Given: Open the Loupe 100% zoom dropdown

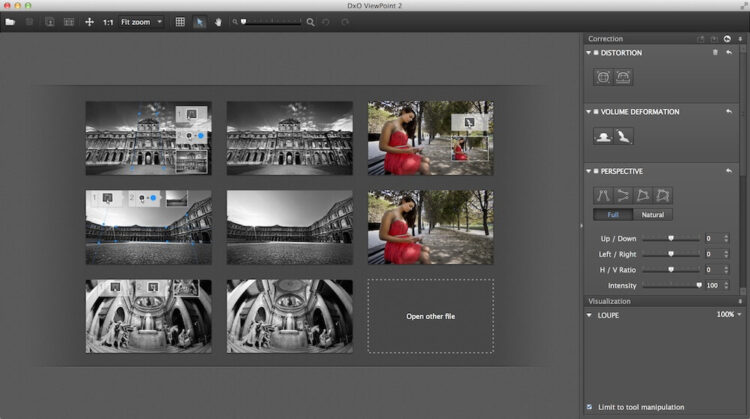Looking at the screenshot, I should pos(728,314).
